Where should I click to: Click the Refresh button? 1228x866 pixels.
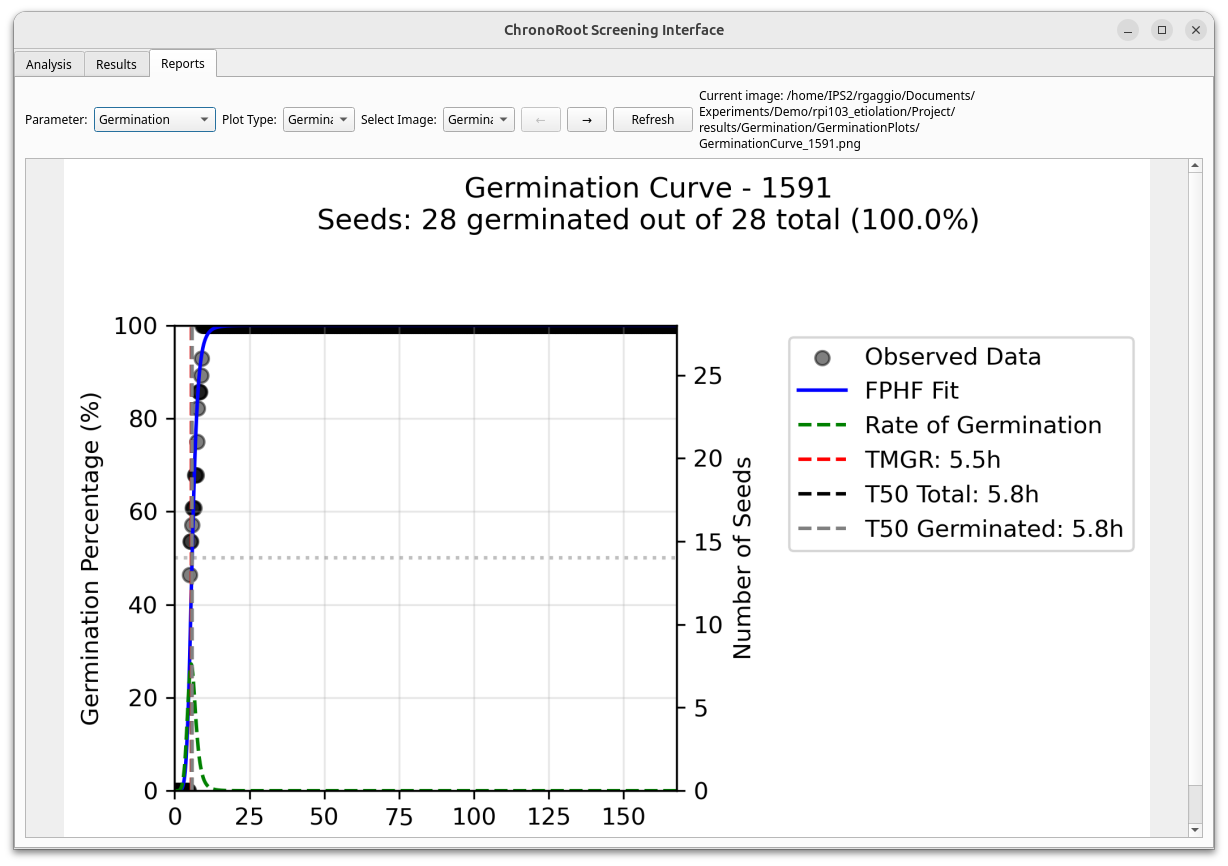tap(652, 119)
